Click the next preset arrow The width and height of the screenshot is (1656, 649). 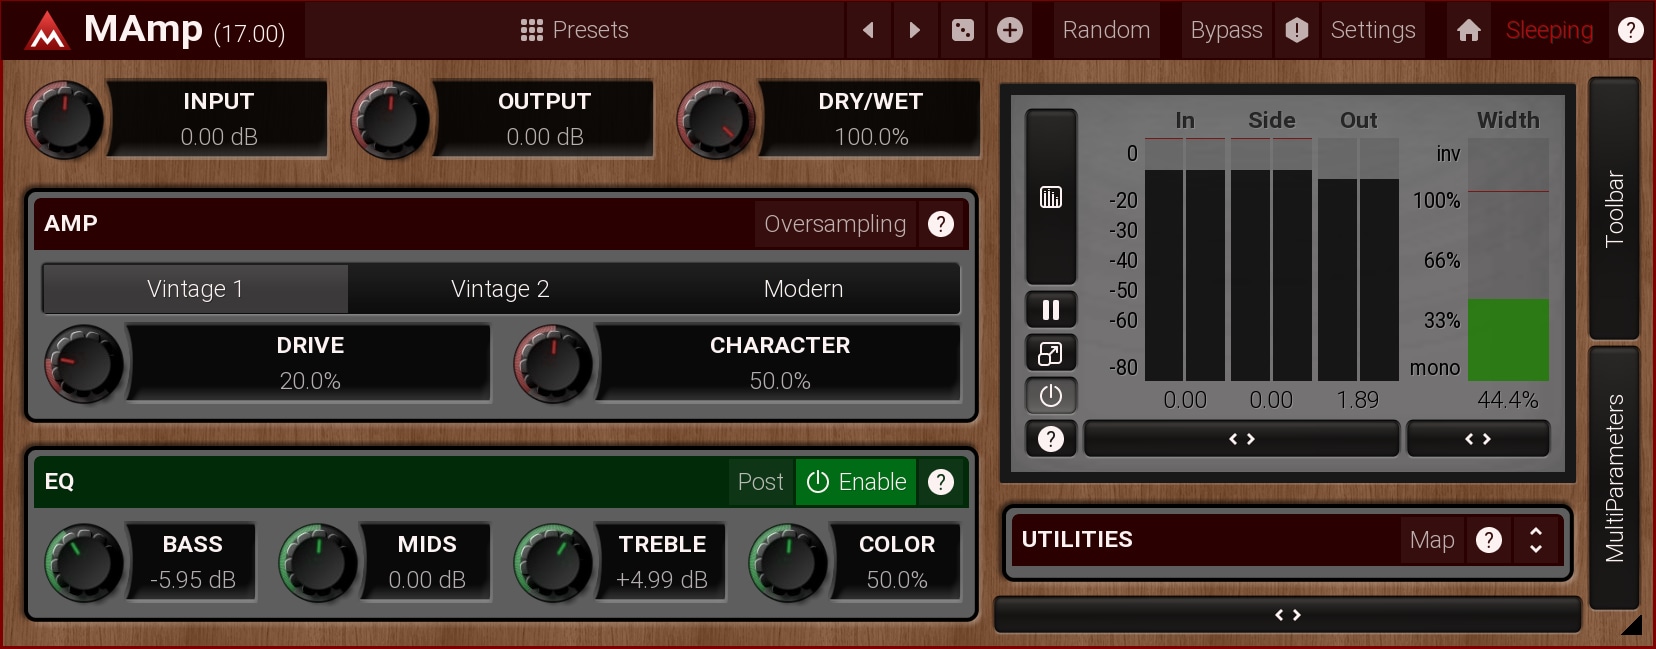coord(914,30)
